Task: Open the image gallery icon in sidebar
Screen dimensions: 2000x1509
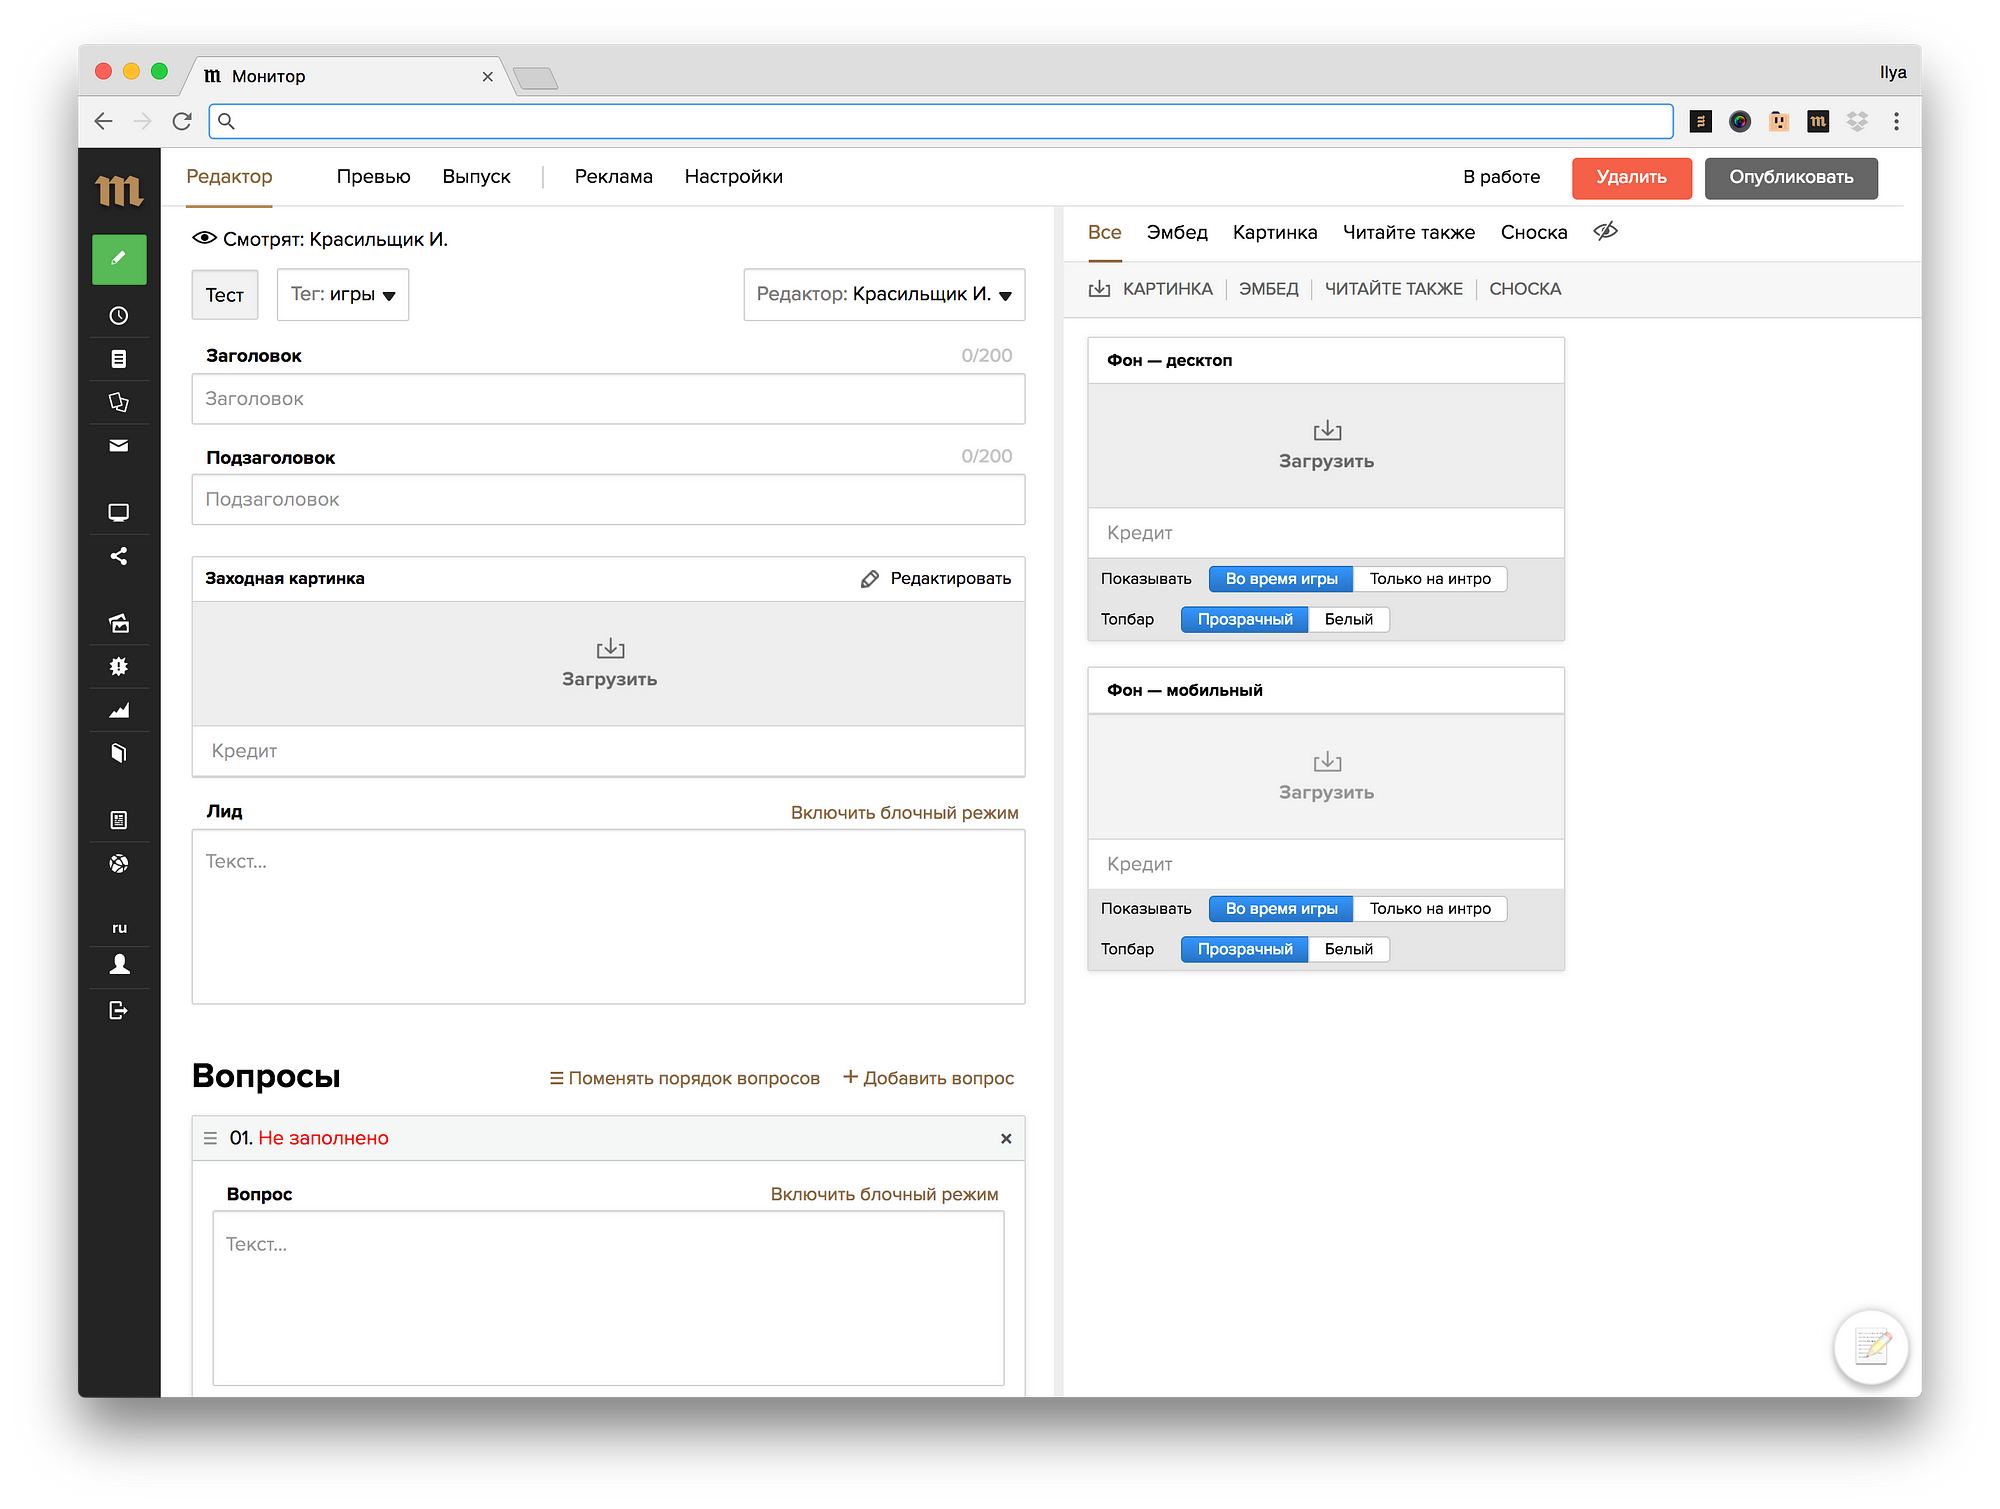Action: click(x=119, y=623)
